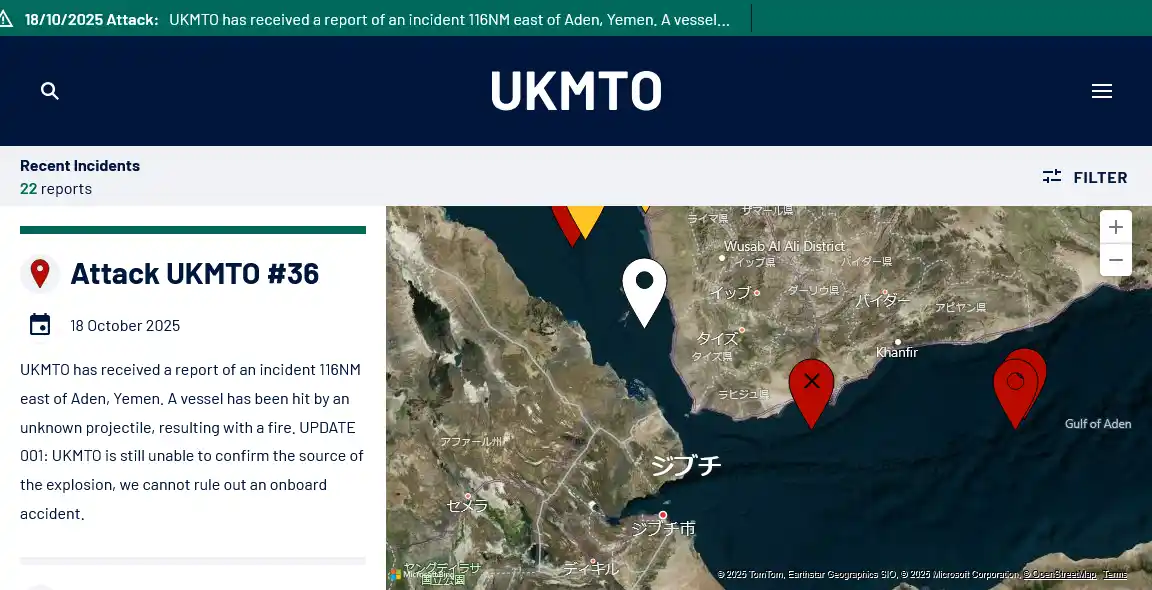This screenshot has width=1152, height=590.
Task: Open the hamburger navigation menu
Action: [x=1102, y=90]
